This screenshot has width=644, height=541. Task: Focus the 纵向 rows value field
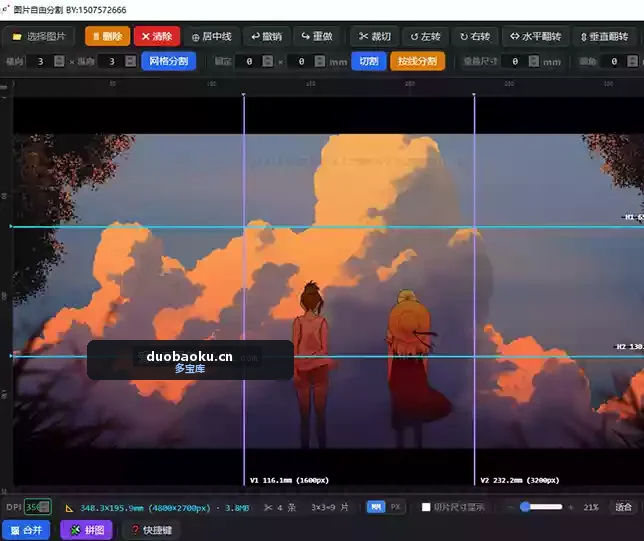112,61
